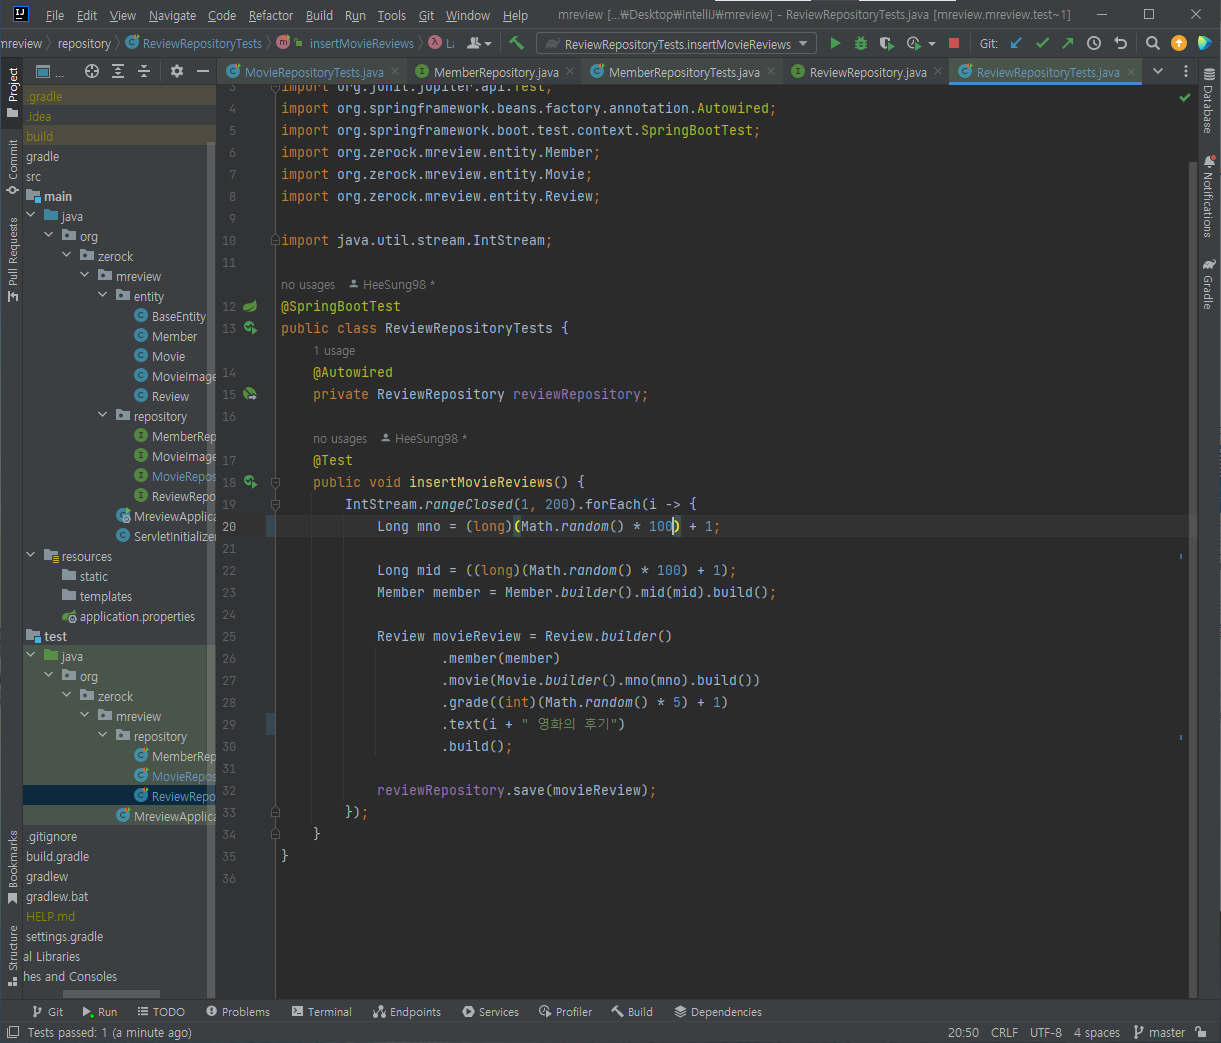Open Code With Me user dropdown
The image size is (1221, 1043).
pos(480,43)
